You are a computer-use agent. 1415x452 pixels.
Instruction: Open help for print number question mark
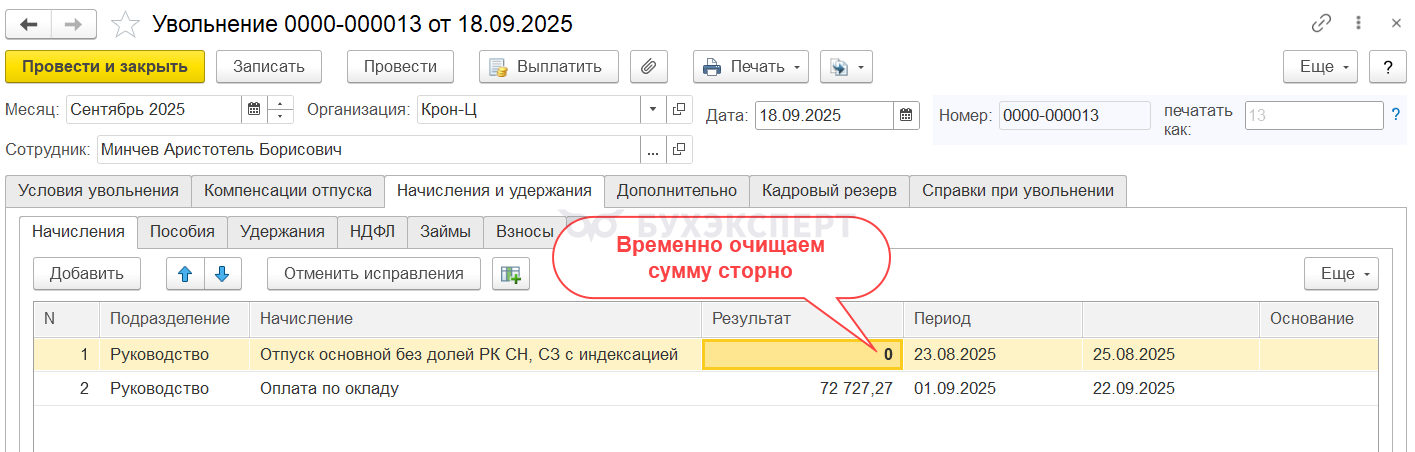1396,115
